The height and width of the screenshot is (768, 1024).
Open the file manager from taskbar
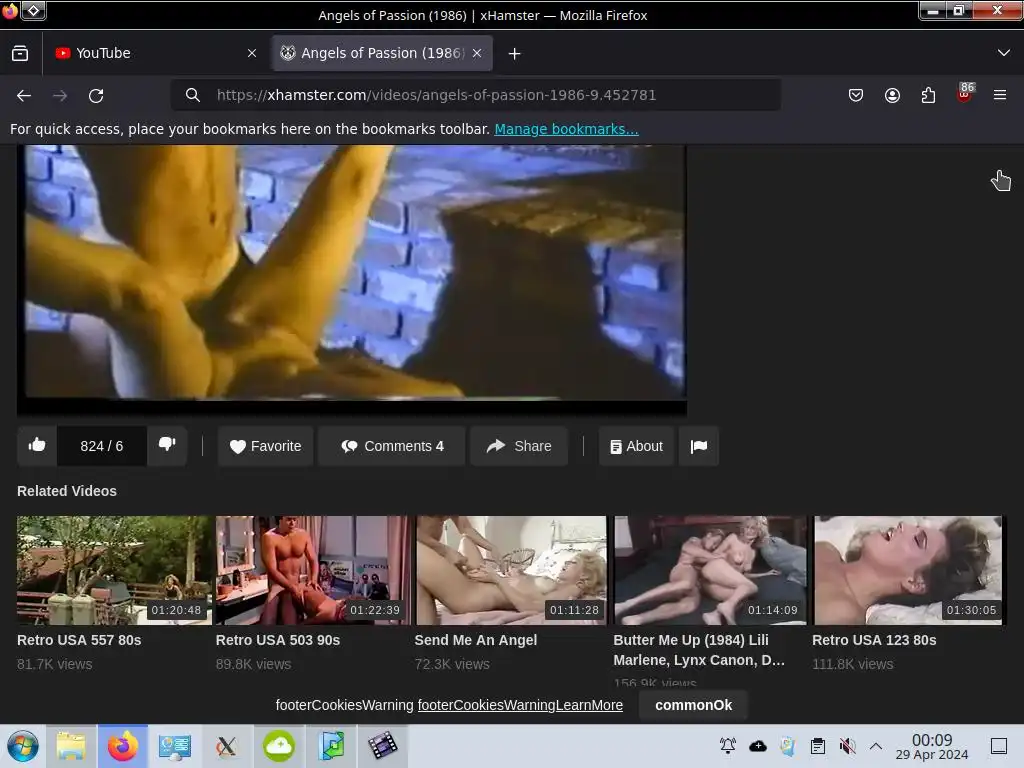71,746
